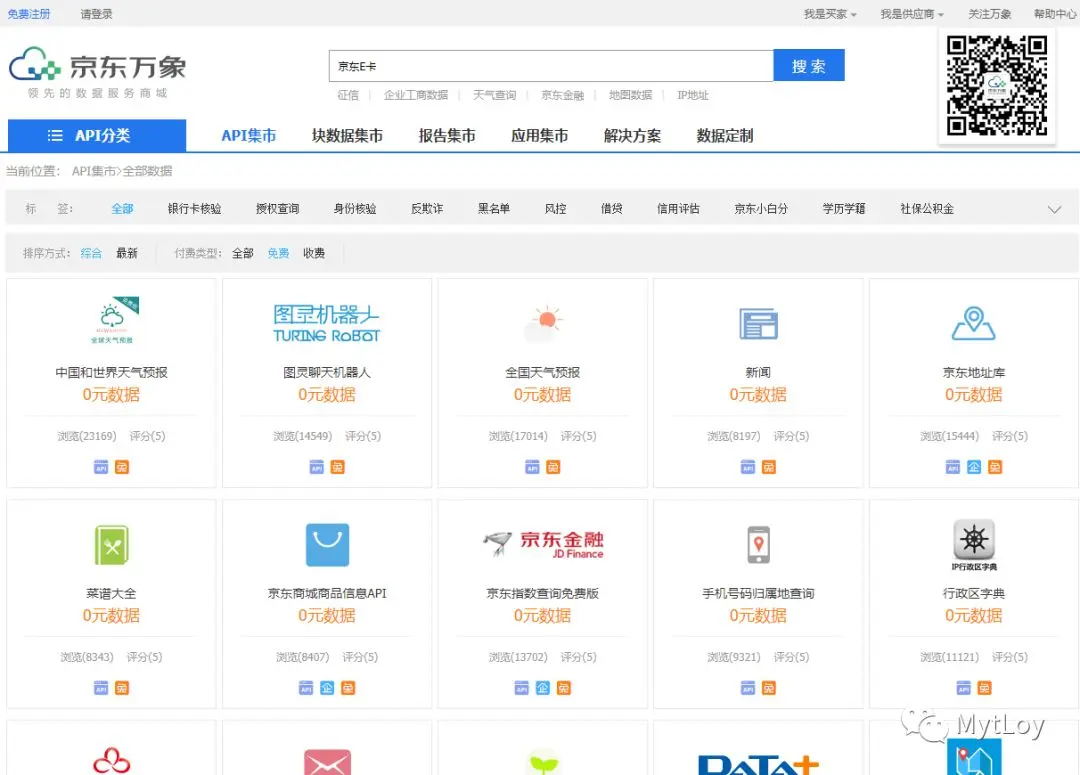This screenshot has width=1080, height=775.
Task: Click orange 免 badge under 京东指数查询免费版
Action: [564, 688]
